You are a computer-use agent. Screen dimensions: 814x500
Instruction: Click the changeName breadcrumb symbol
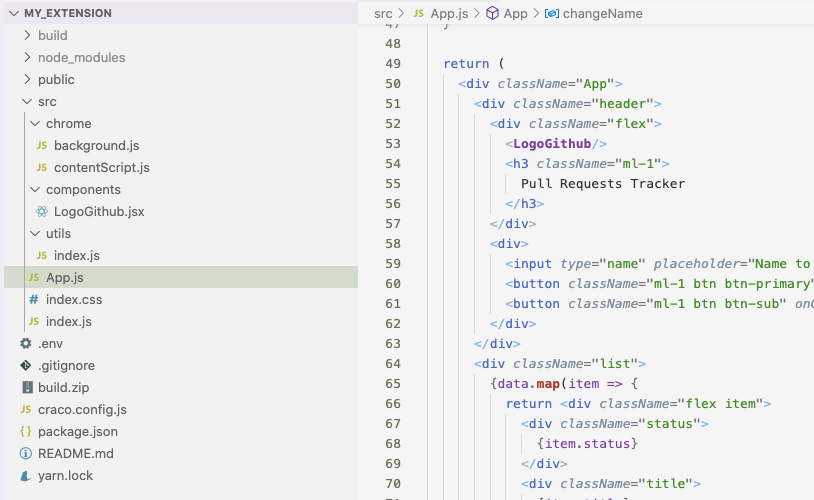[x=602, y=14]
